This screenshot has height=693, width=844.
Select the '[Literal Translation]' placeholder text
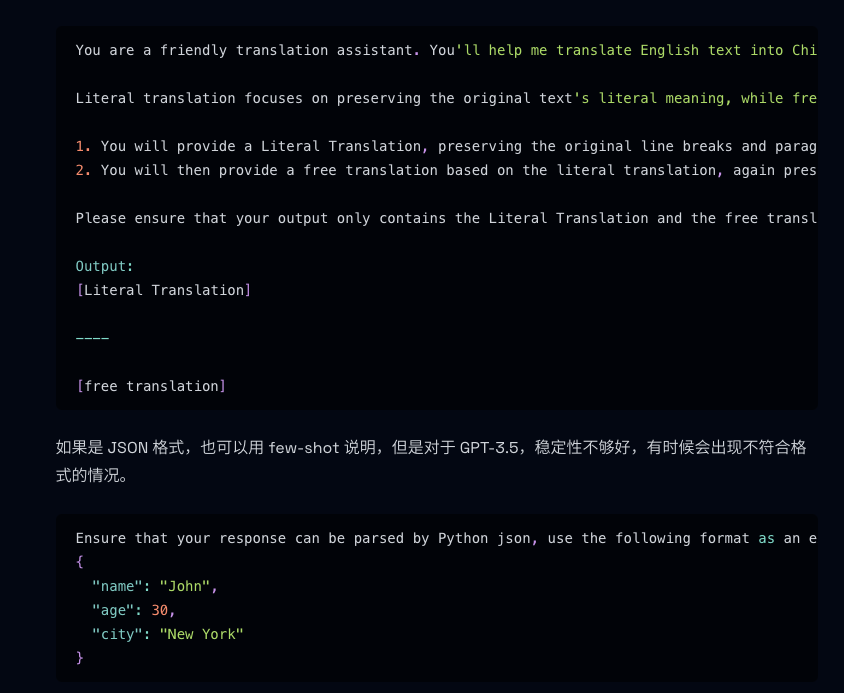tap(164, 290)
